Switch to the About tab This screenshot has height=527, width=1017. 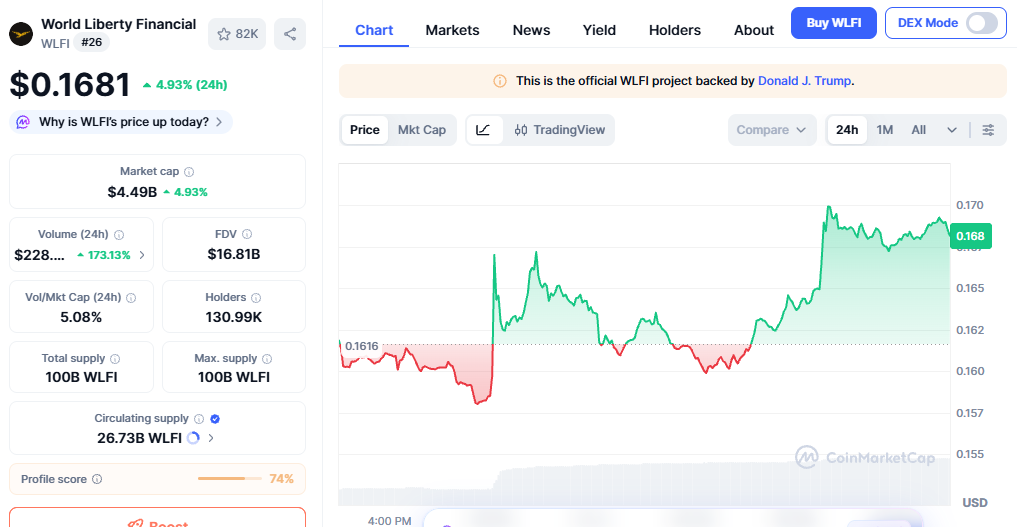[754, 30]
